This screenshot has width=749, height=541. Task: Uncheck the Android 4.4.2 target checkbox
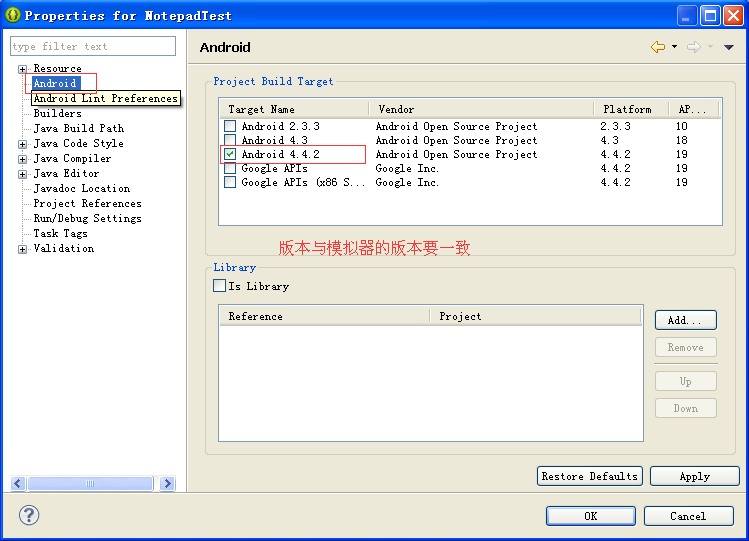(230, 154)
